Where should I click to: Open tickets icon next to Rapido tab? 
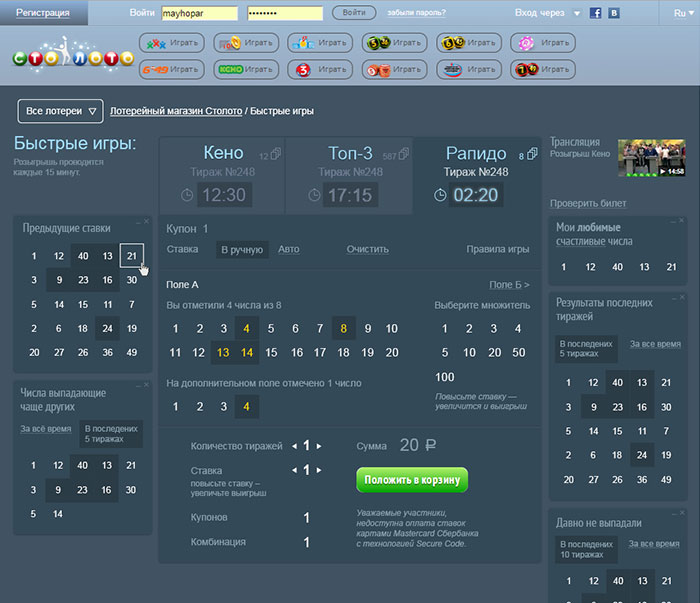tap(531, 153)
